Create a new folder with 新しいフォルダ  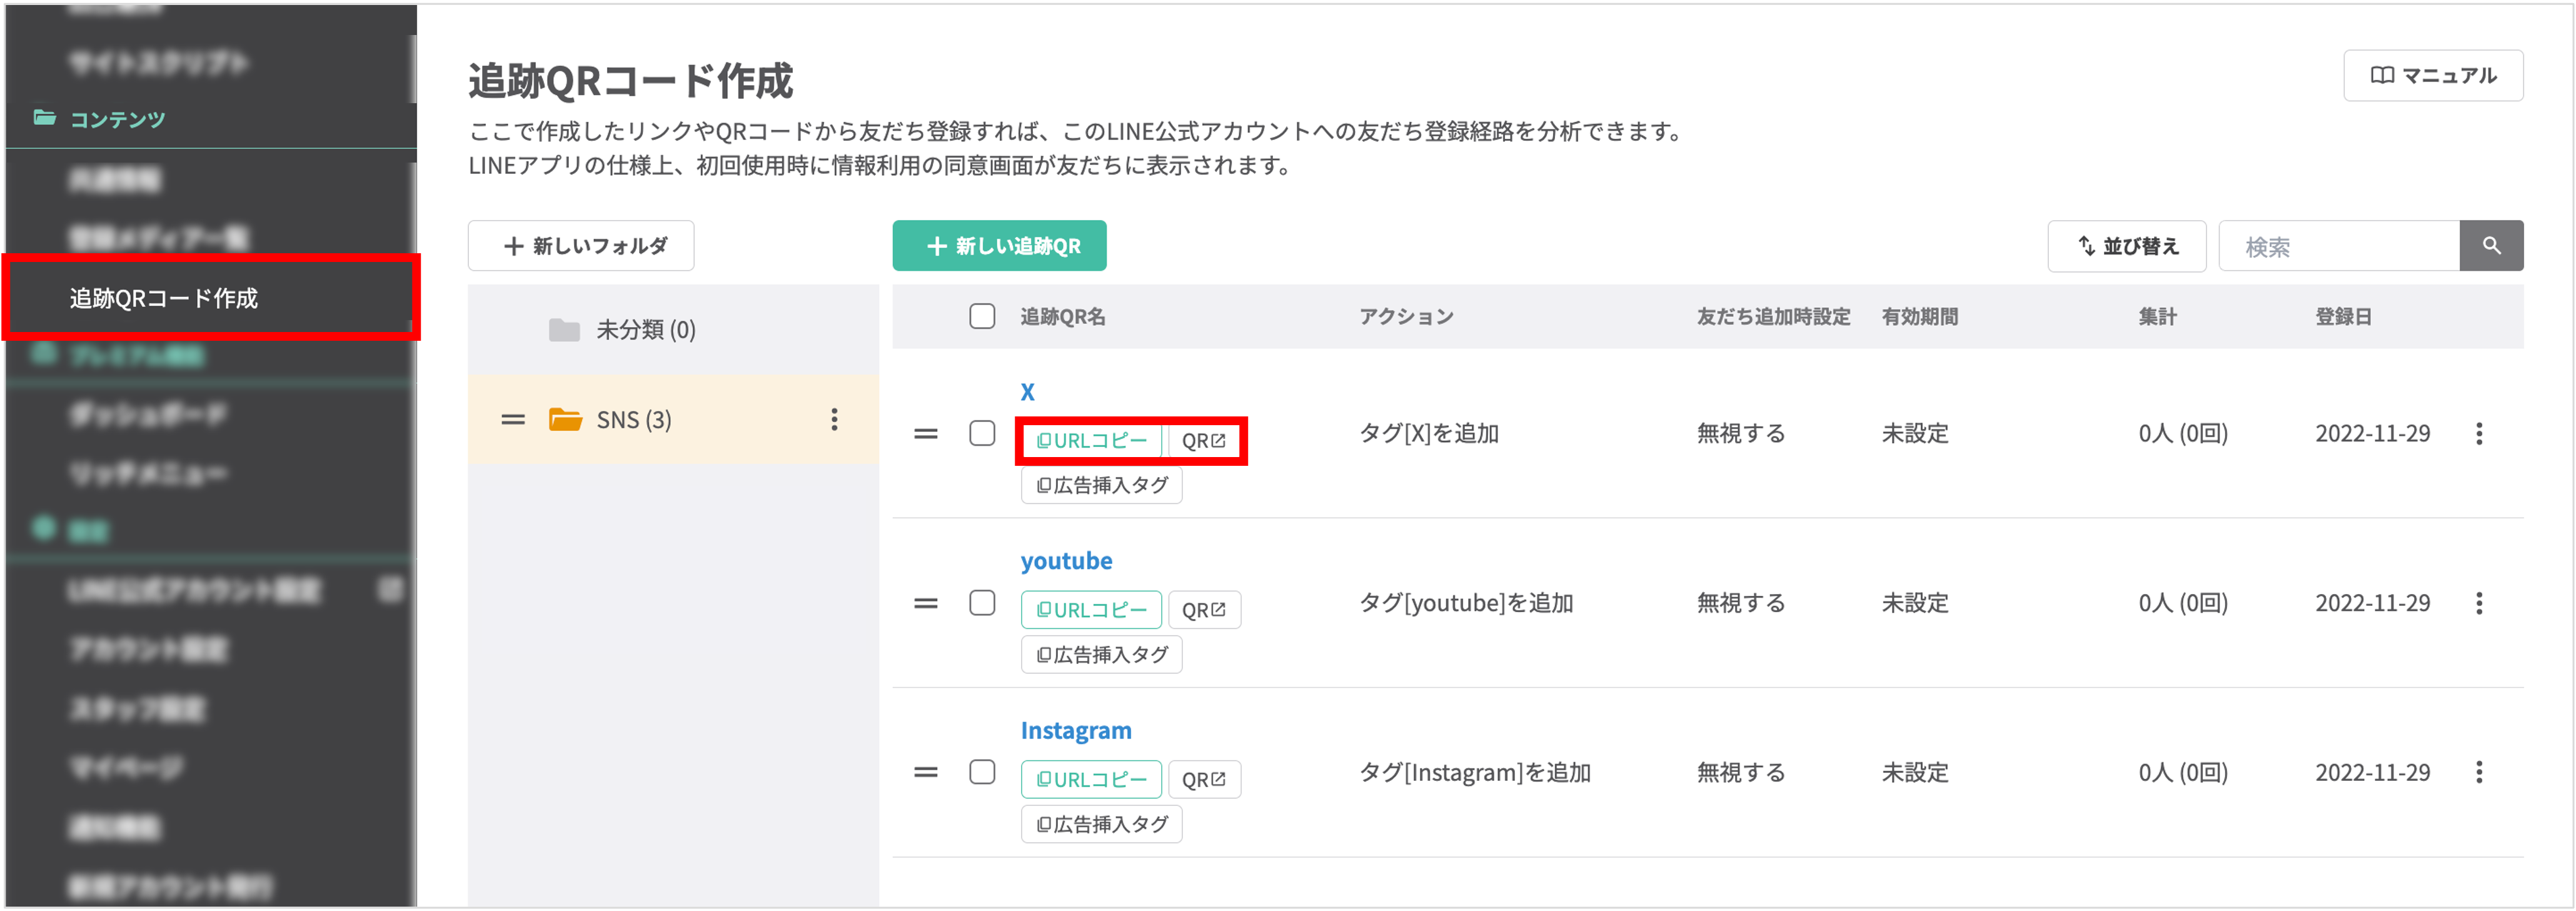[x=580, y=245]
